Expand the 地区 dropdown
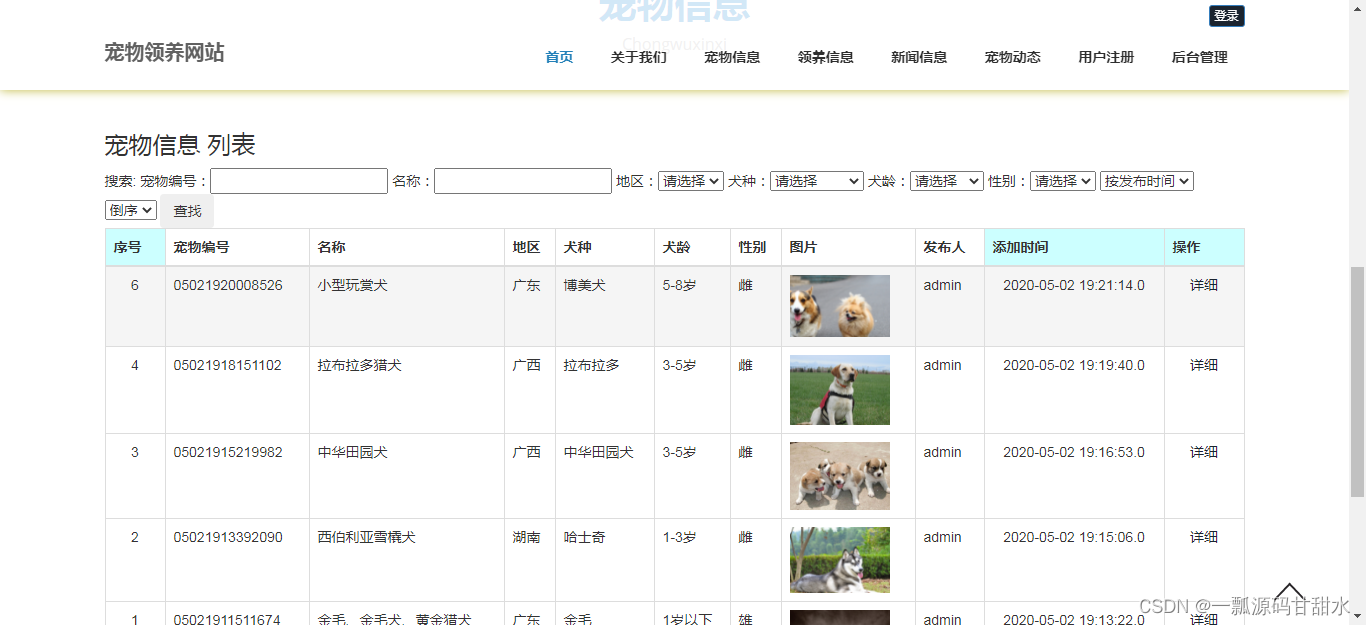The height and width of the screenshot is (625, 1366). (x=691, y=181)
